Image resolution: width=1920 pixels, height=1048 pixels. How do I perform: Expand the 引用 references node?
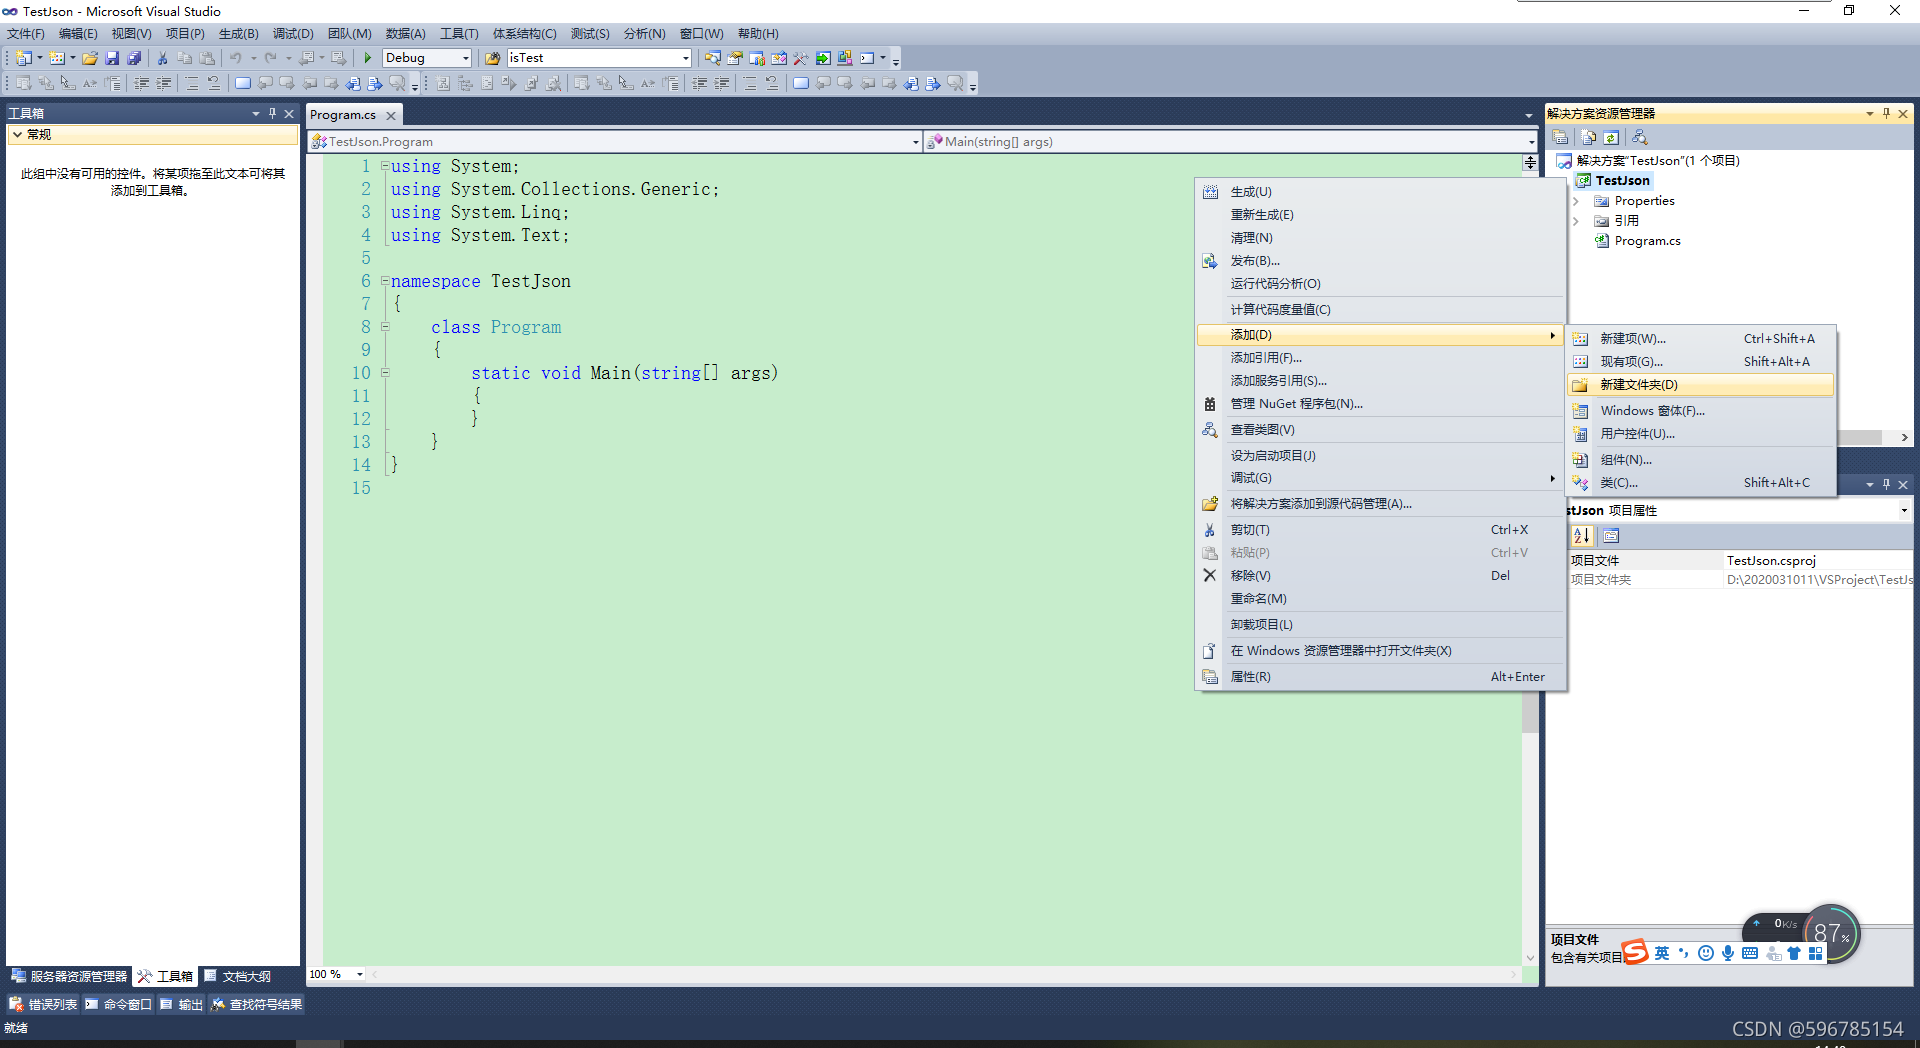[x=1576, y=221]
